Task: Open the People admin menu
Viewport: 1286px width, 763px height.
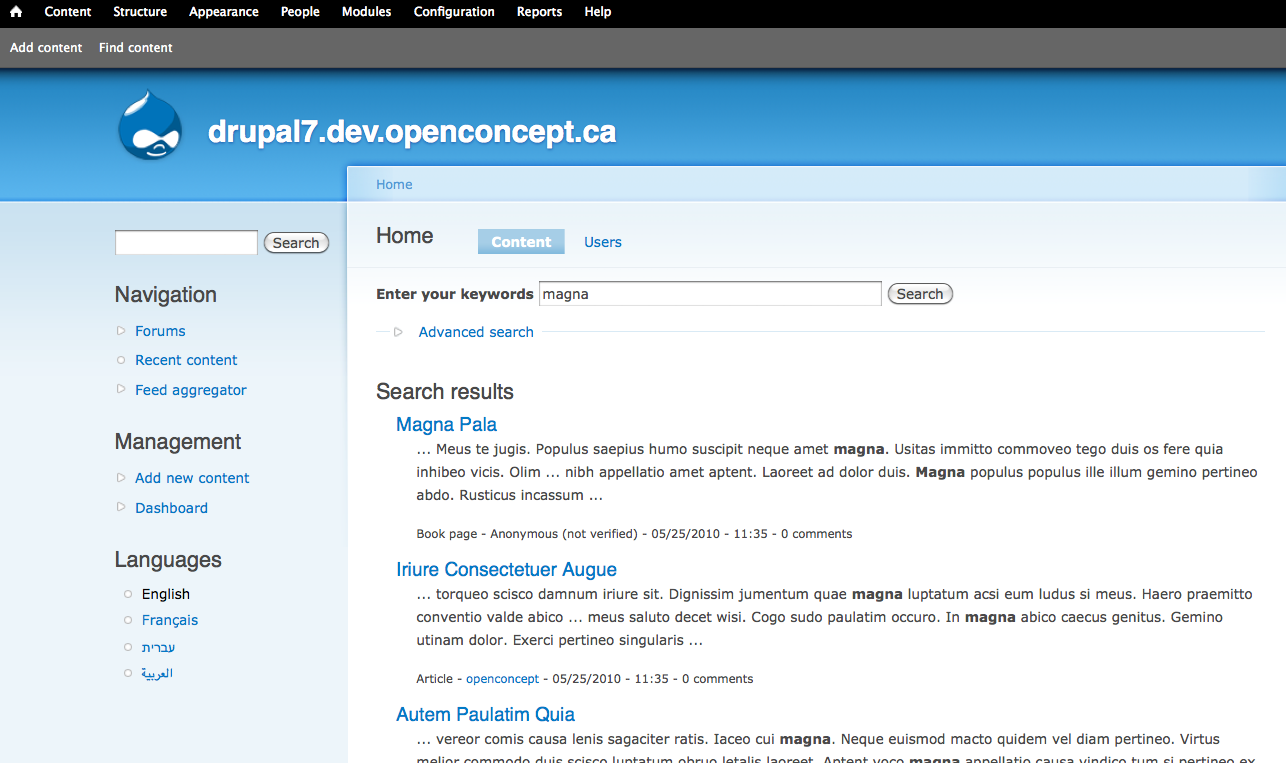Action: tap(300, 12)
